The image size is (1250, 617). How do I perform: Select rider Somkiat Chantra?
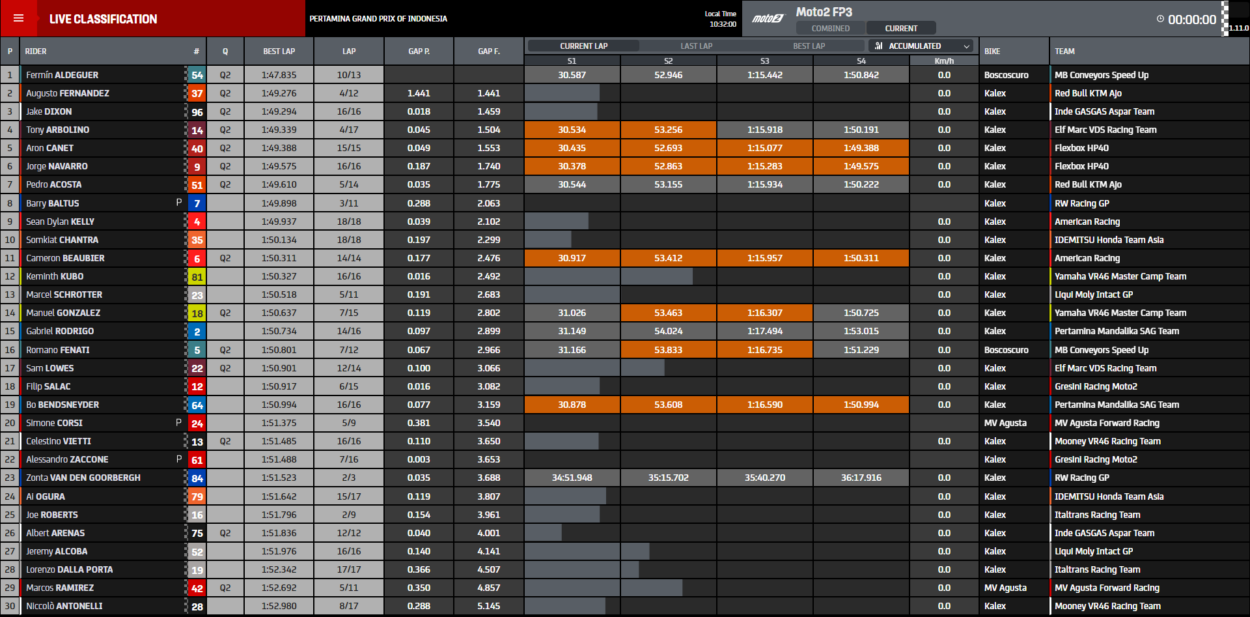coord(62,240)
